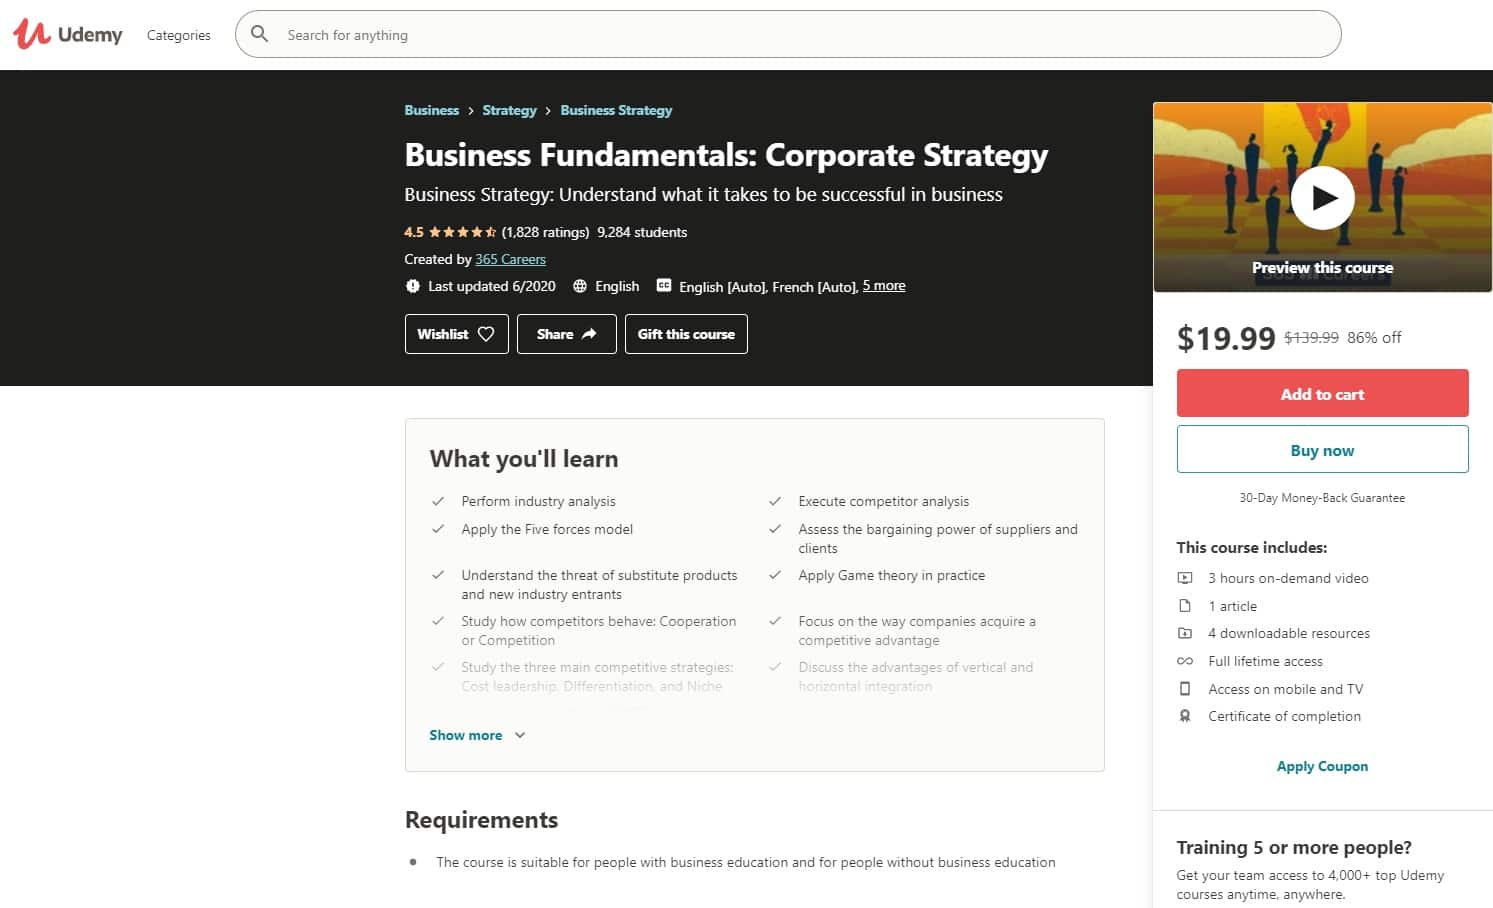
Task: Click the Share button
Action: tap(566, 334)
